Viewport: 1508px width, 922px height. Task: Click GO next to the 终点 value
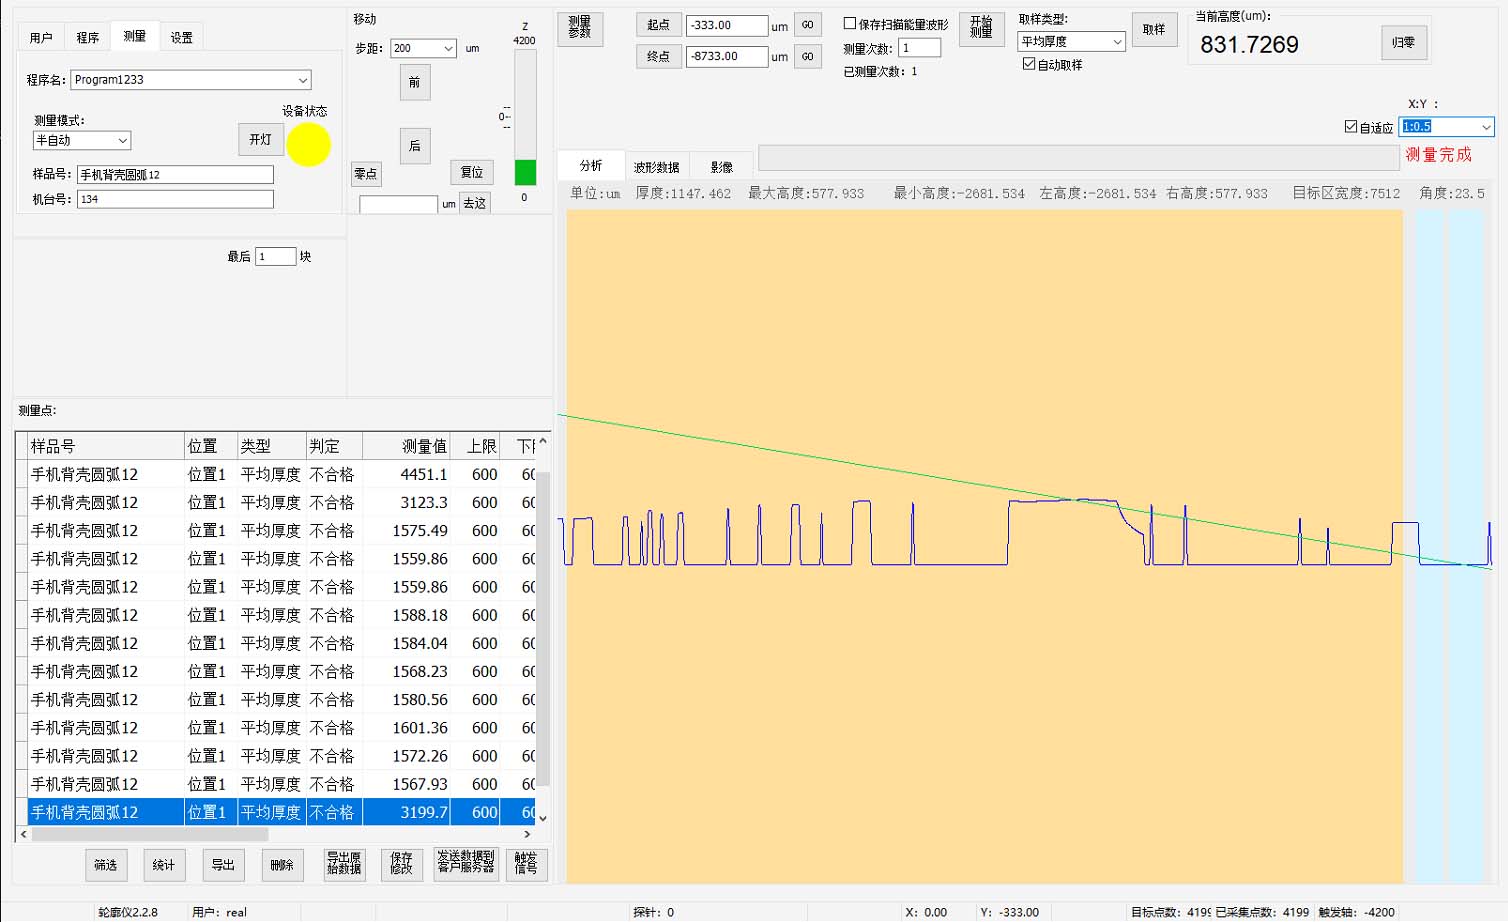807,56
